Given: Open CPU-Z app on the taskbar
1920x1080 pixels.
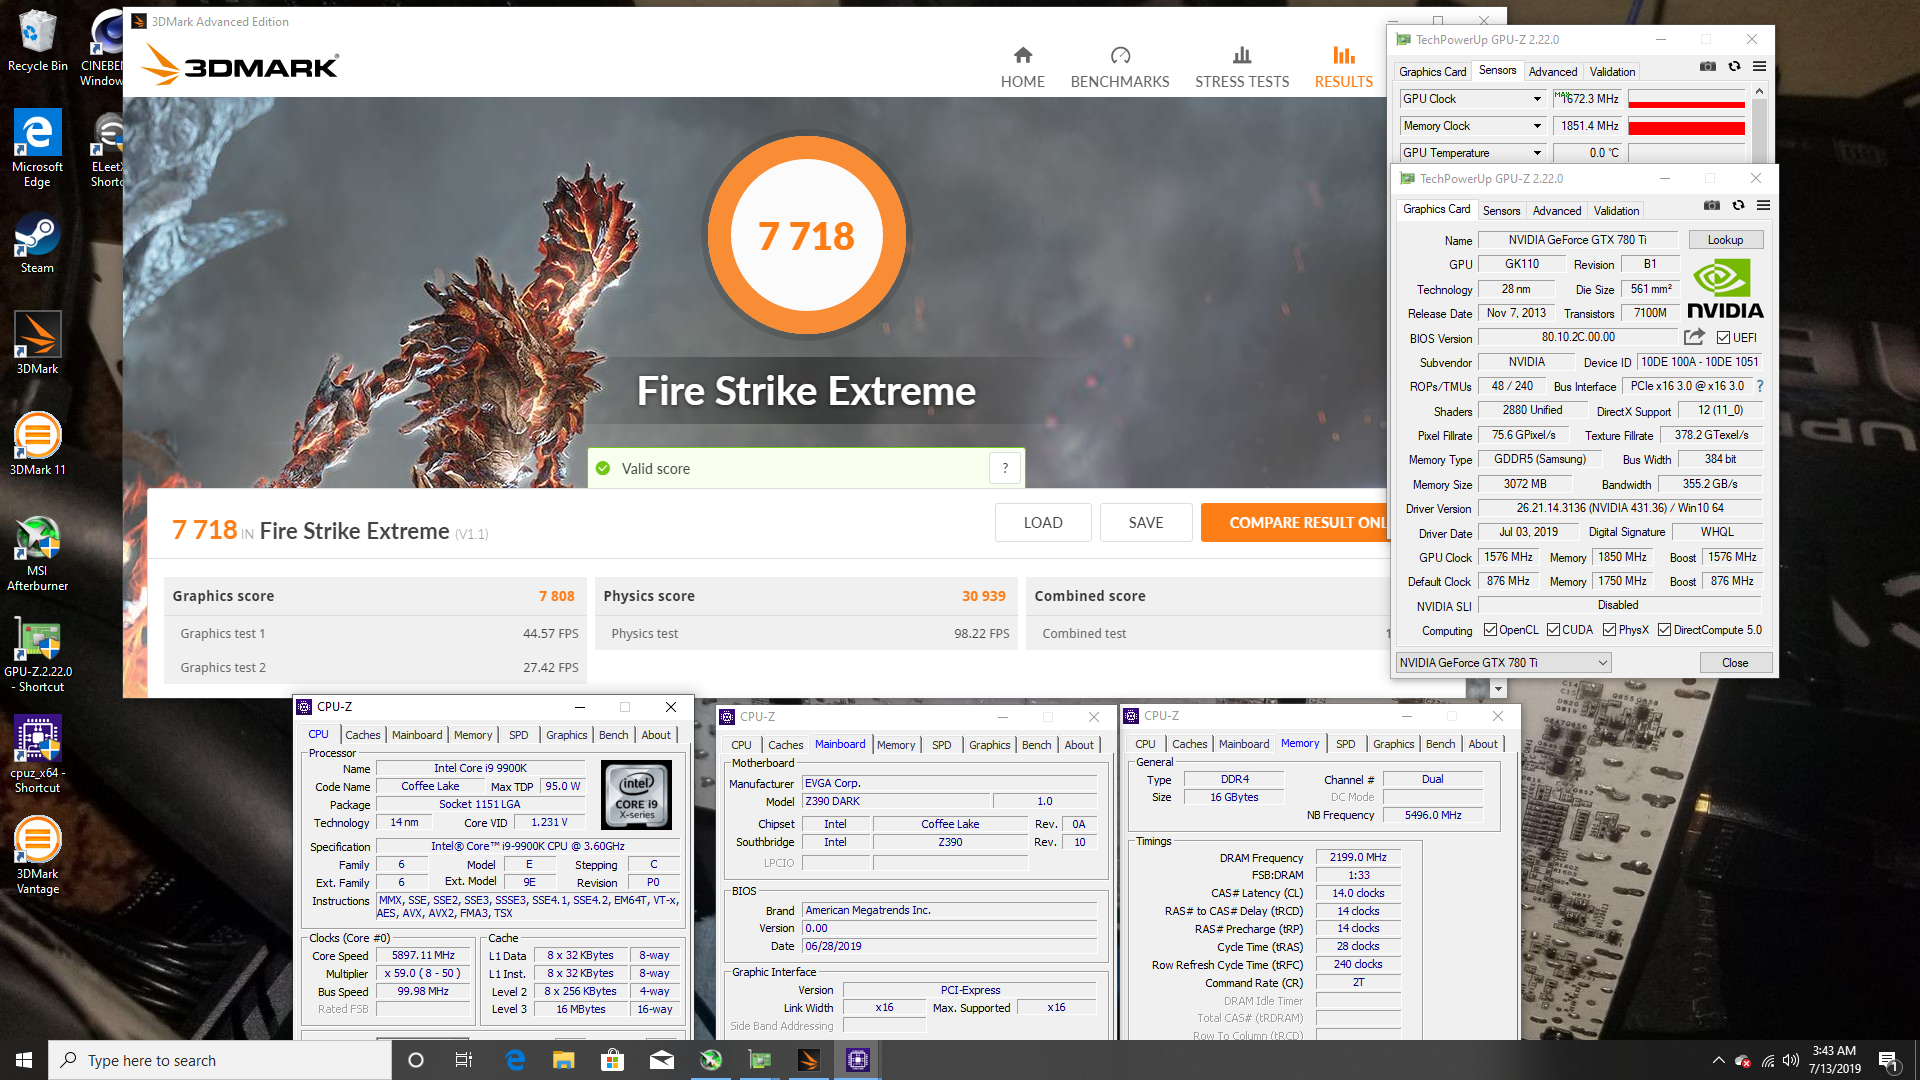Looking at the screenshot, I should (x=857, y=1060).
